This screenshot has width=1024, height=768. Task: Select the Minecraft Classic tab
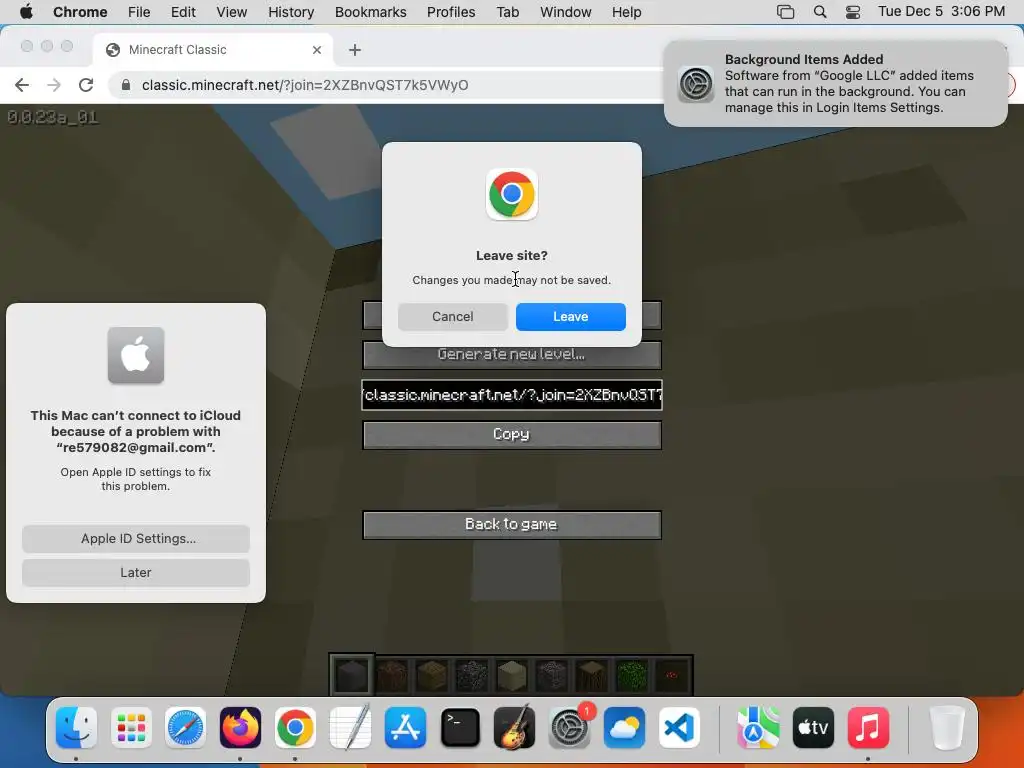point(213,50)
